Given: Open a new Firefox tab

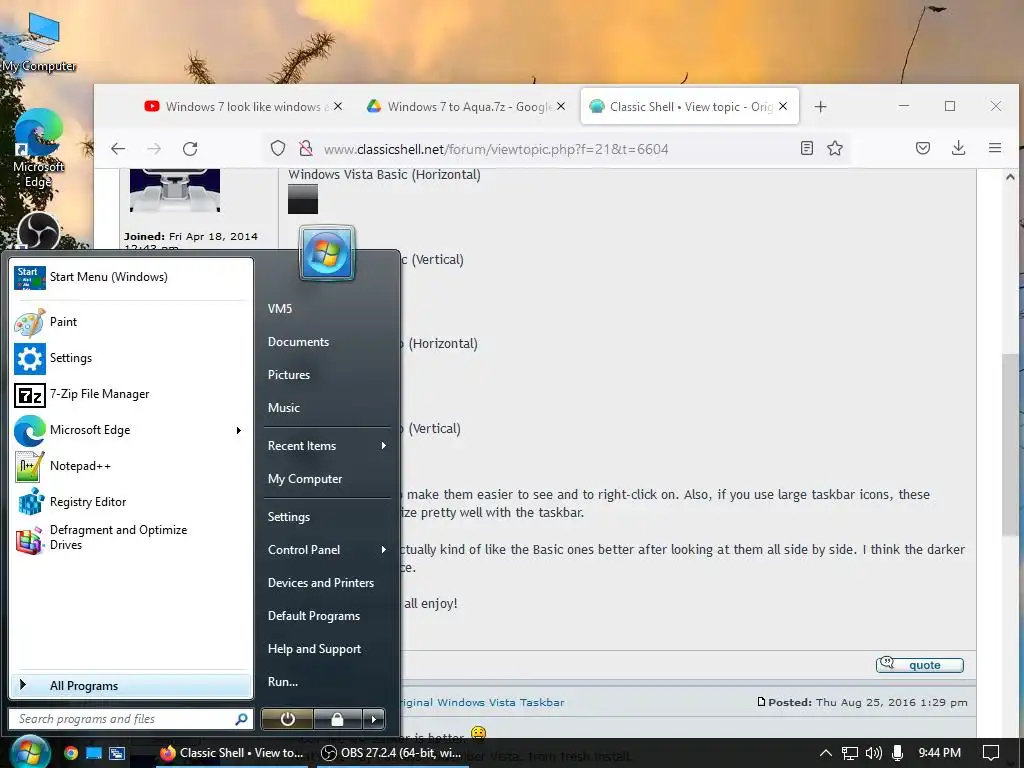Looking at the screenshot, I should (821, 106).
